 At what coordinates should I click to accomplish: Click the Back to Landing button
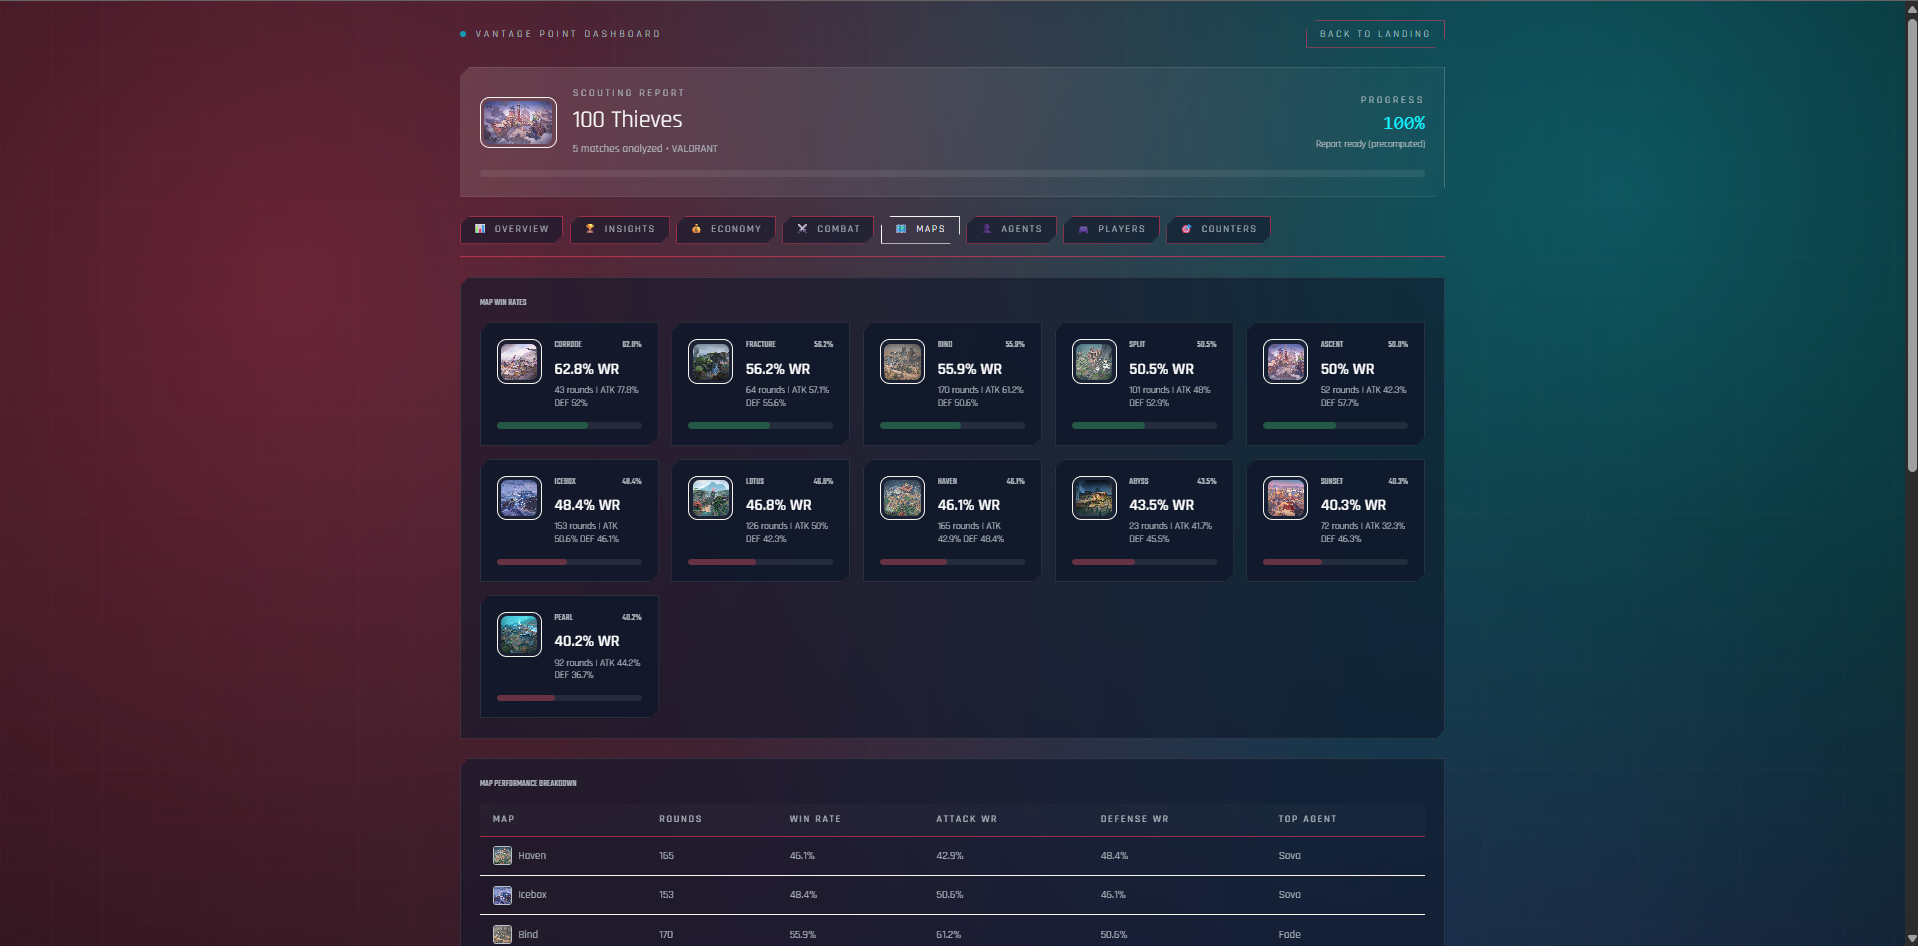pos(1375,34)
